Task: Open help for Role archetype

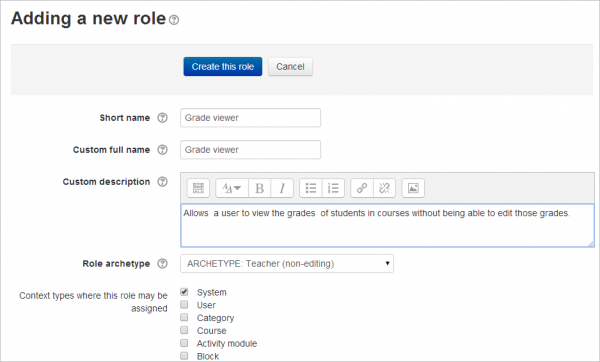Action: 163,264
